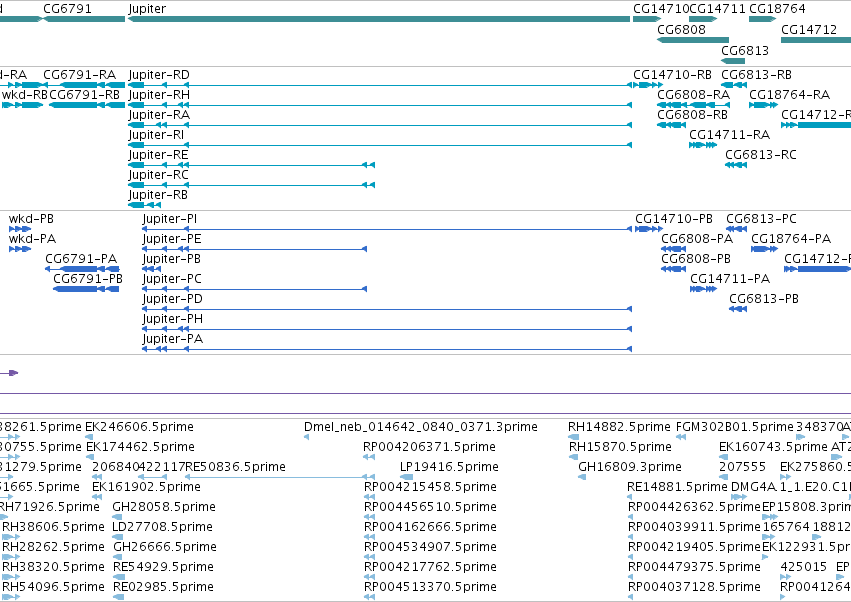Screen dimensions: 851x602
Task: Select protein label CG14710-PB
Action: [674, 219]
